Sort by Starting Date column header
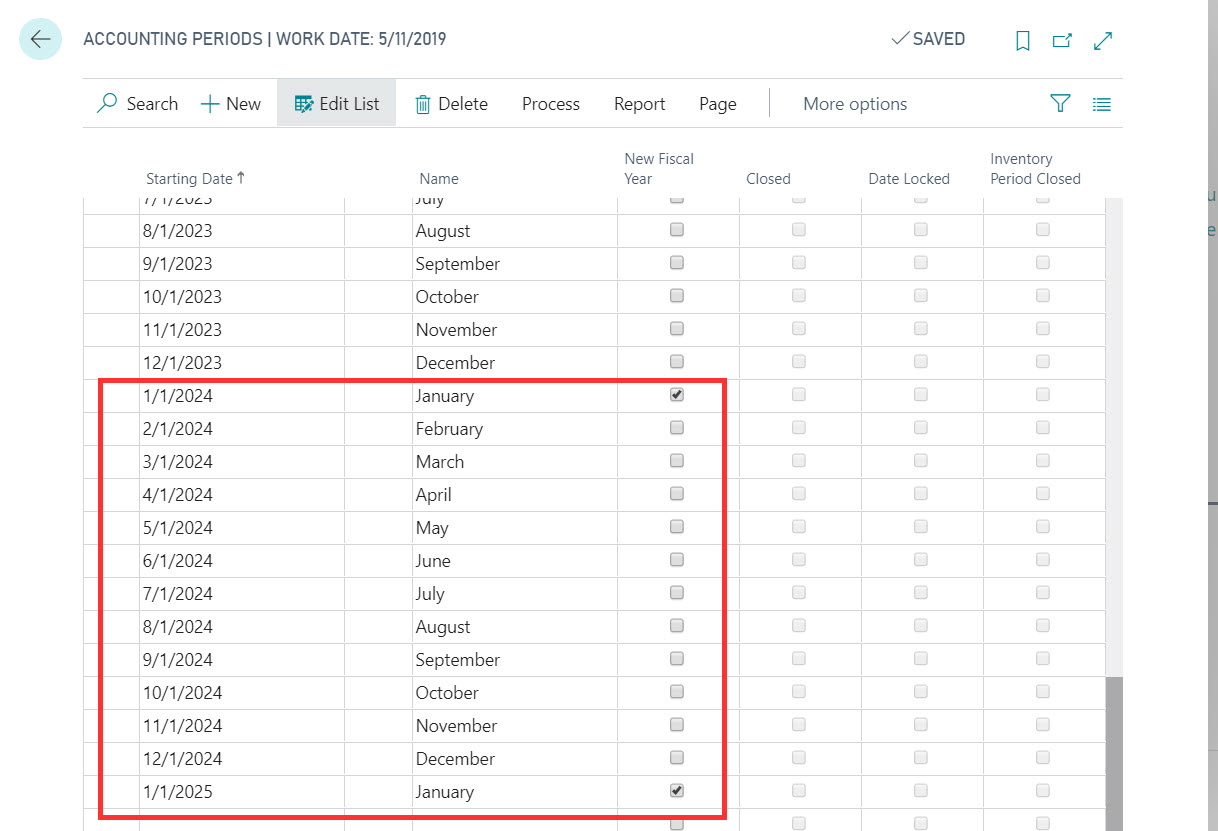1218x831 pixels. click(x=189, y=179)
